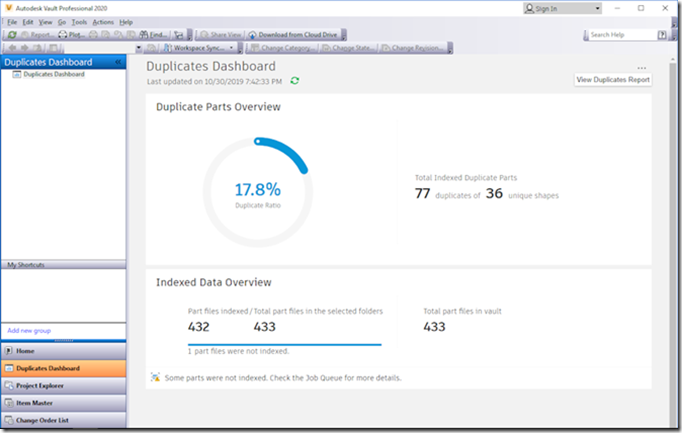
Task: Click Change State in the toolbar
Action: (x=348, y=48)
